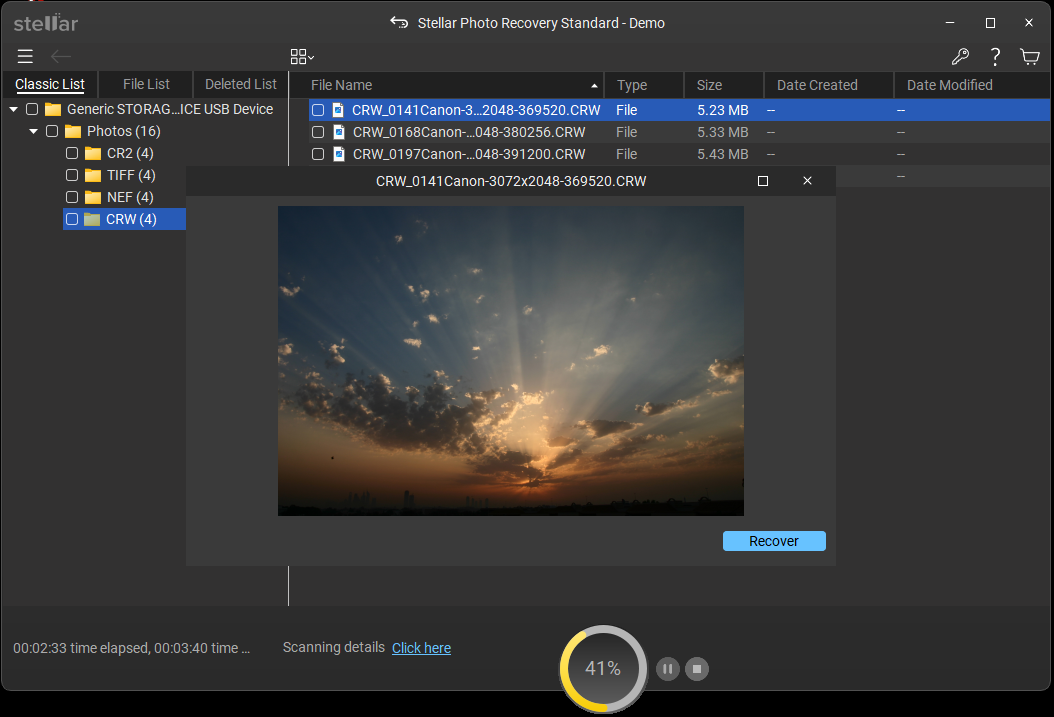Click file icon of CRW_0168Canon row
Viewport: 1054px width, 717px height.
pos(339,132)
